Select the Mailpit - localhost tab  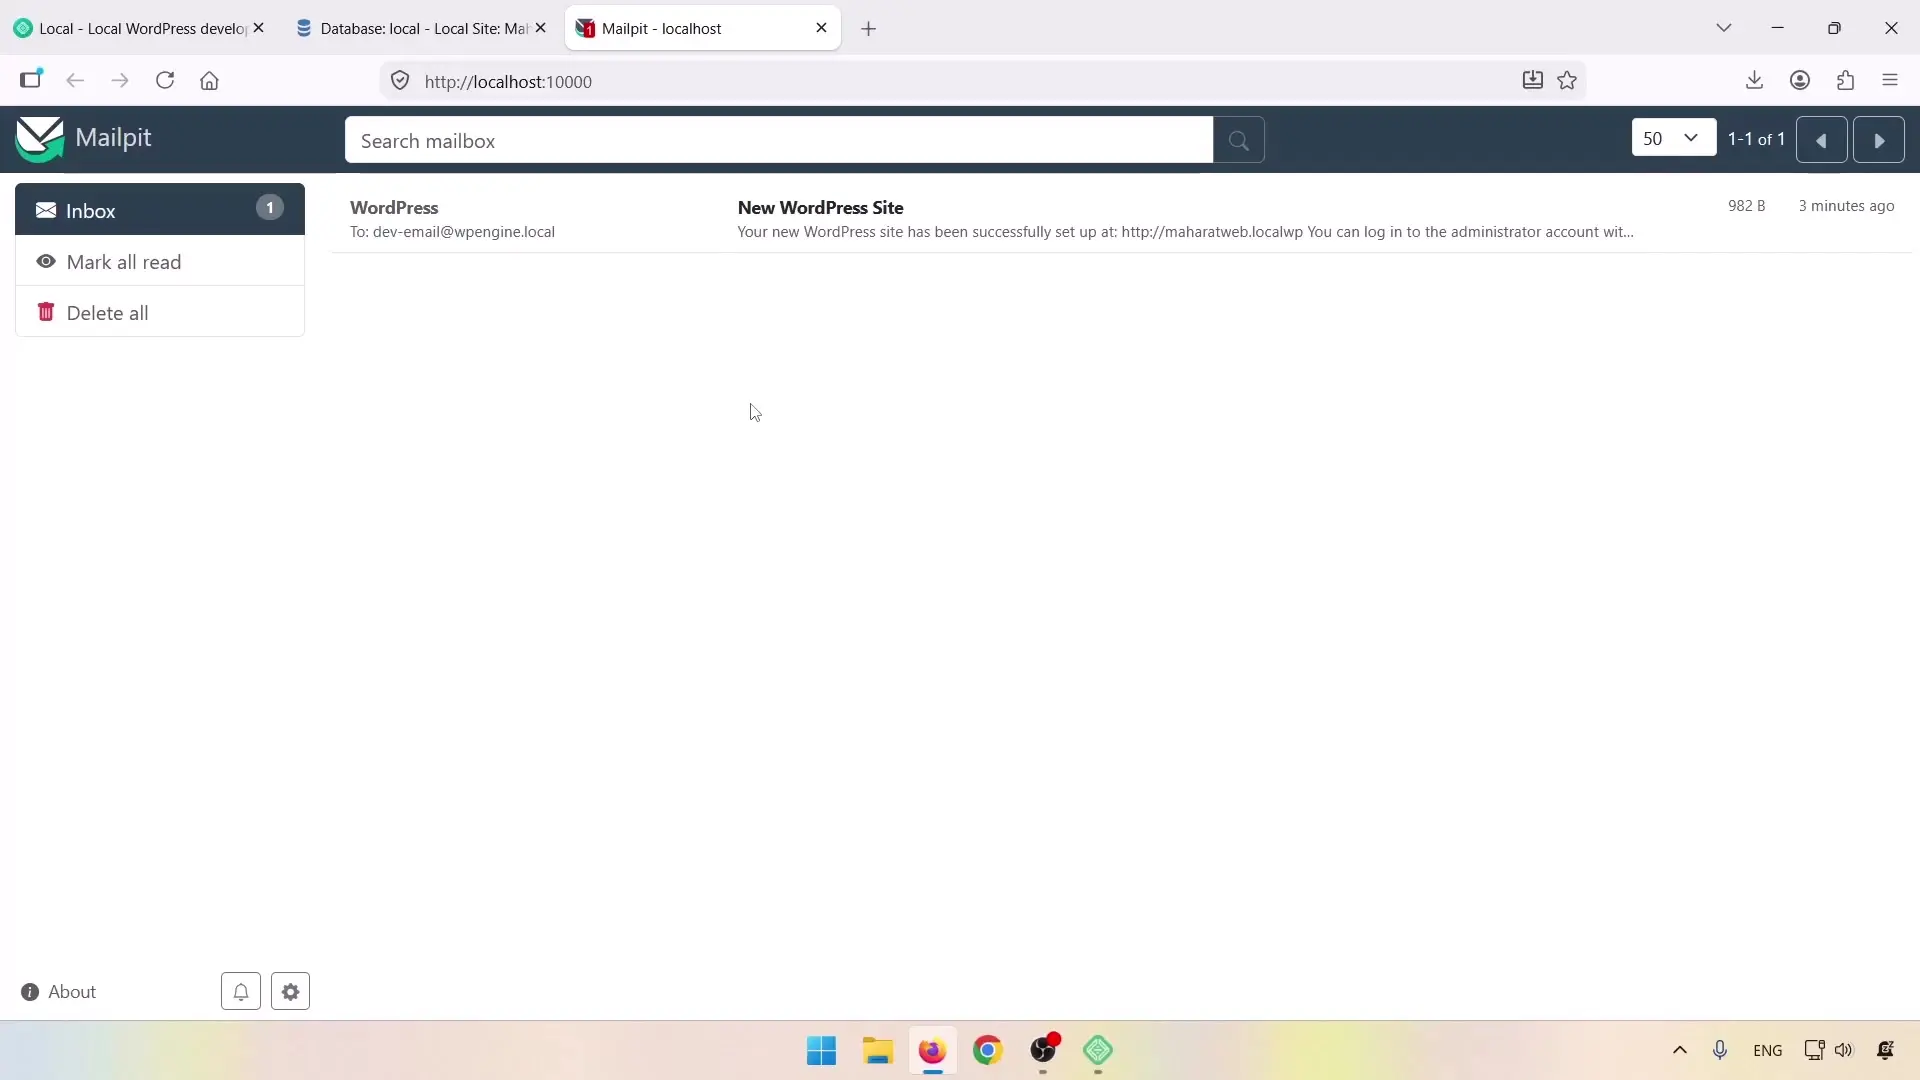tap(703, 28)
